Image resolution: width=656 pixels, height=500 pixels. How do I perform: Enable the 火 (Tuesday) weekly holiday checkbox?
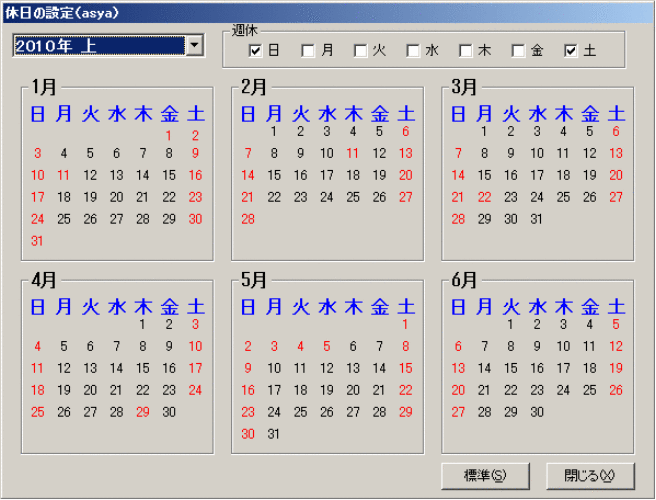pyautogui.click(x=361, y=50)
